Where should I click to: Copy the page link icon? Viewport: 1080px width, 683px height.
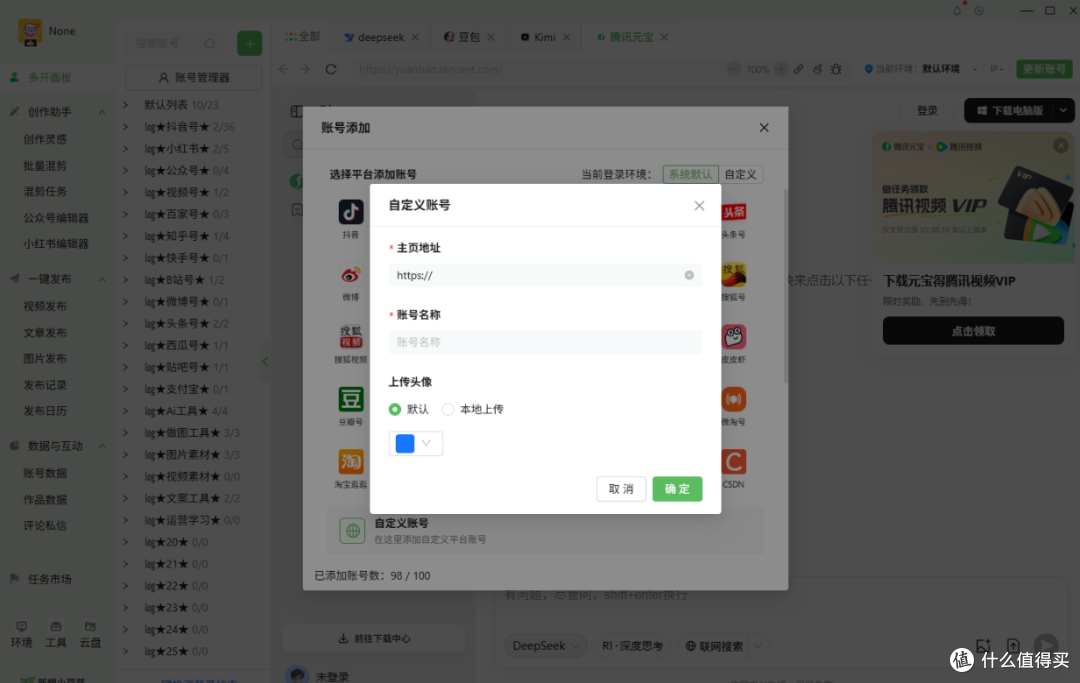click(x=799, y=69)
